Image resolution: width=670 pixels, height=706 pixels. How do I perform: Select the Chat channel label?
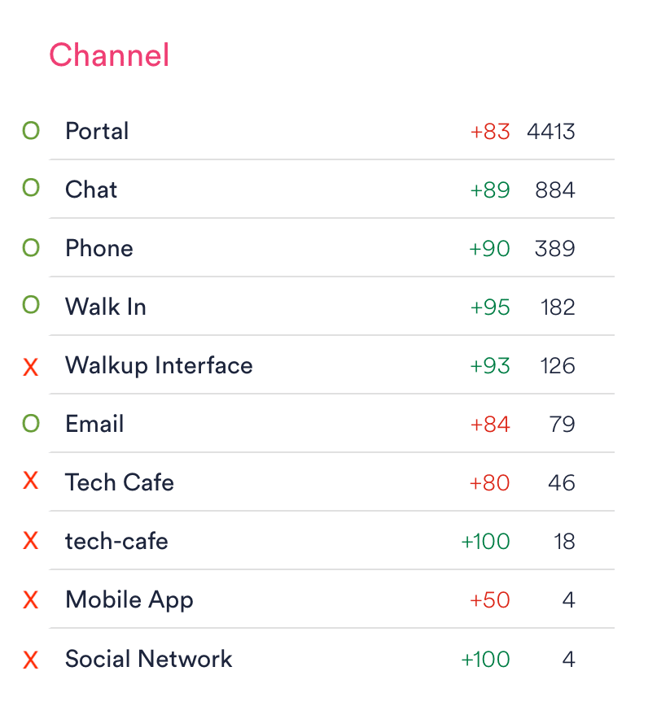[91, 189]
